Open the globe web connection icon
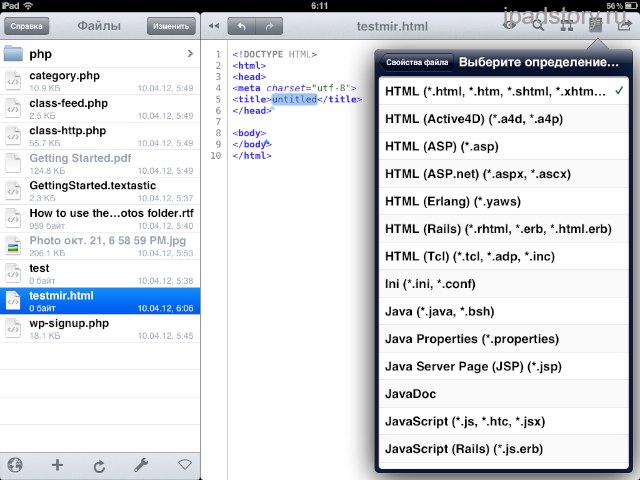The image size is (640, 480). click(15, 465)
